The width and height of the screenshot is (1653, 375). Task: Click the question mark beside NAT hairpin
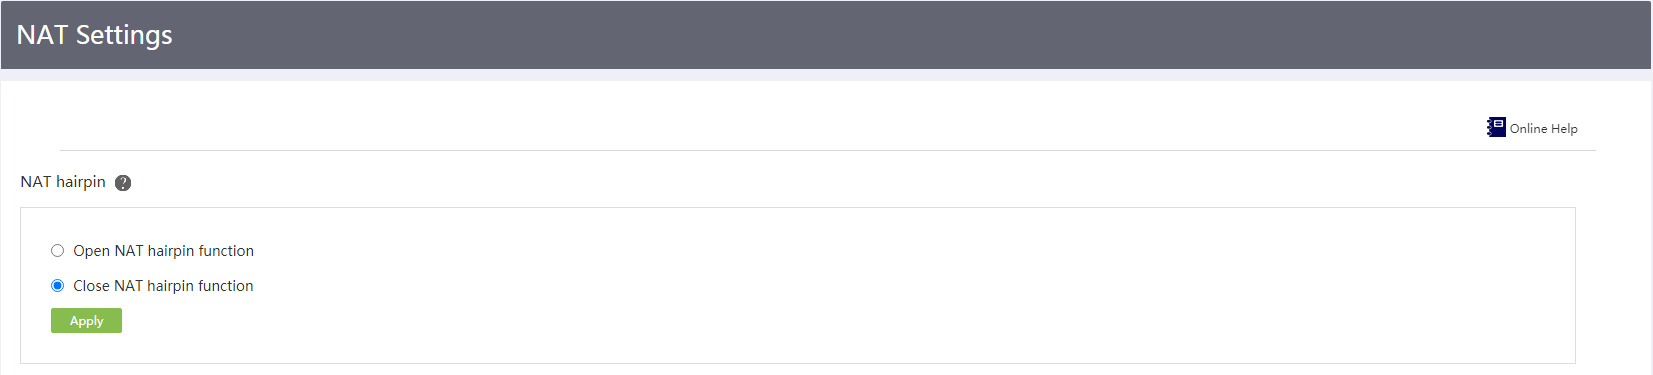point(123,183)
